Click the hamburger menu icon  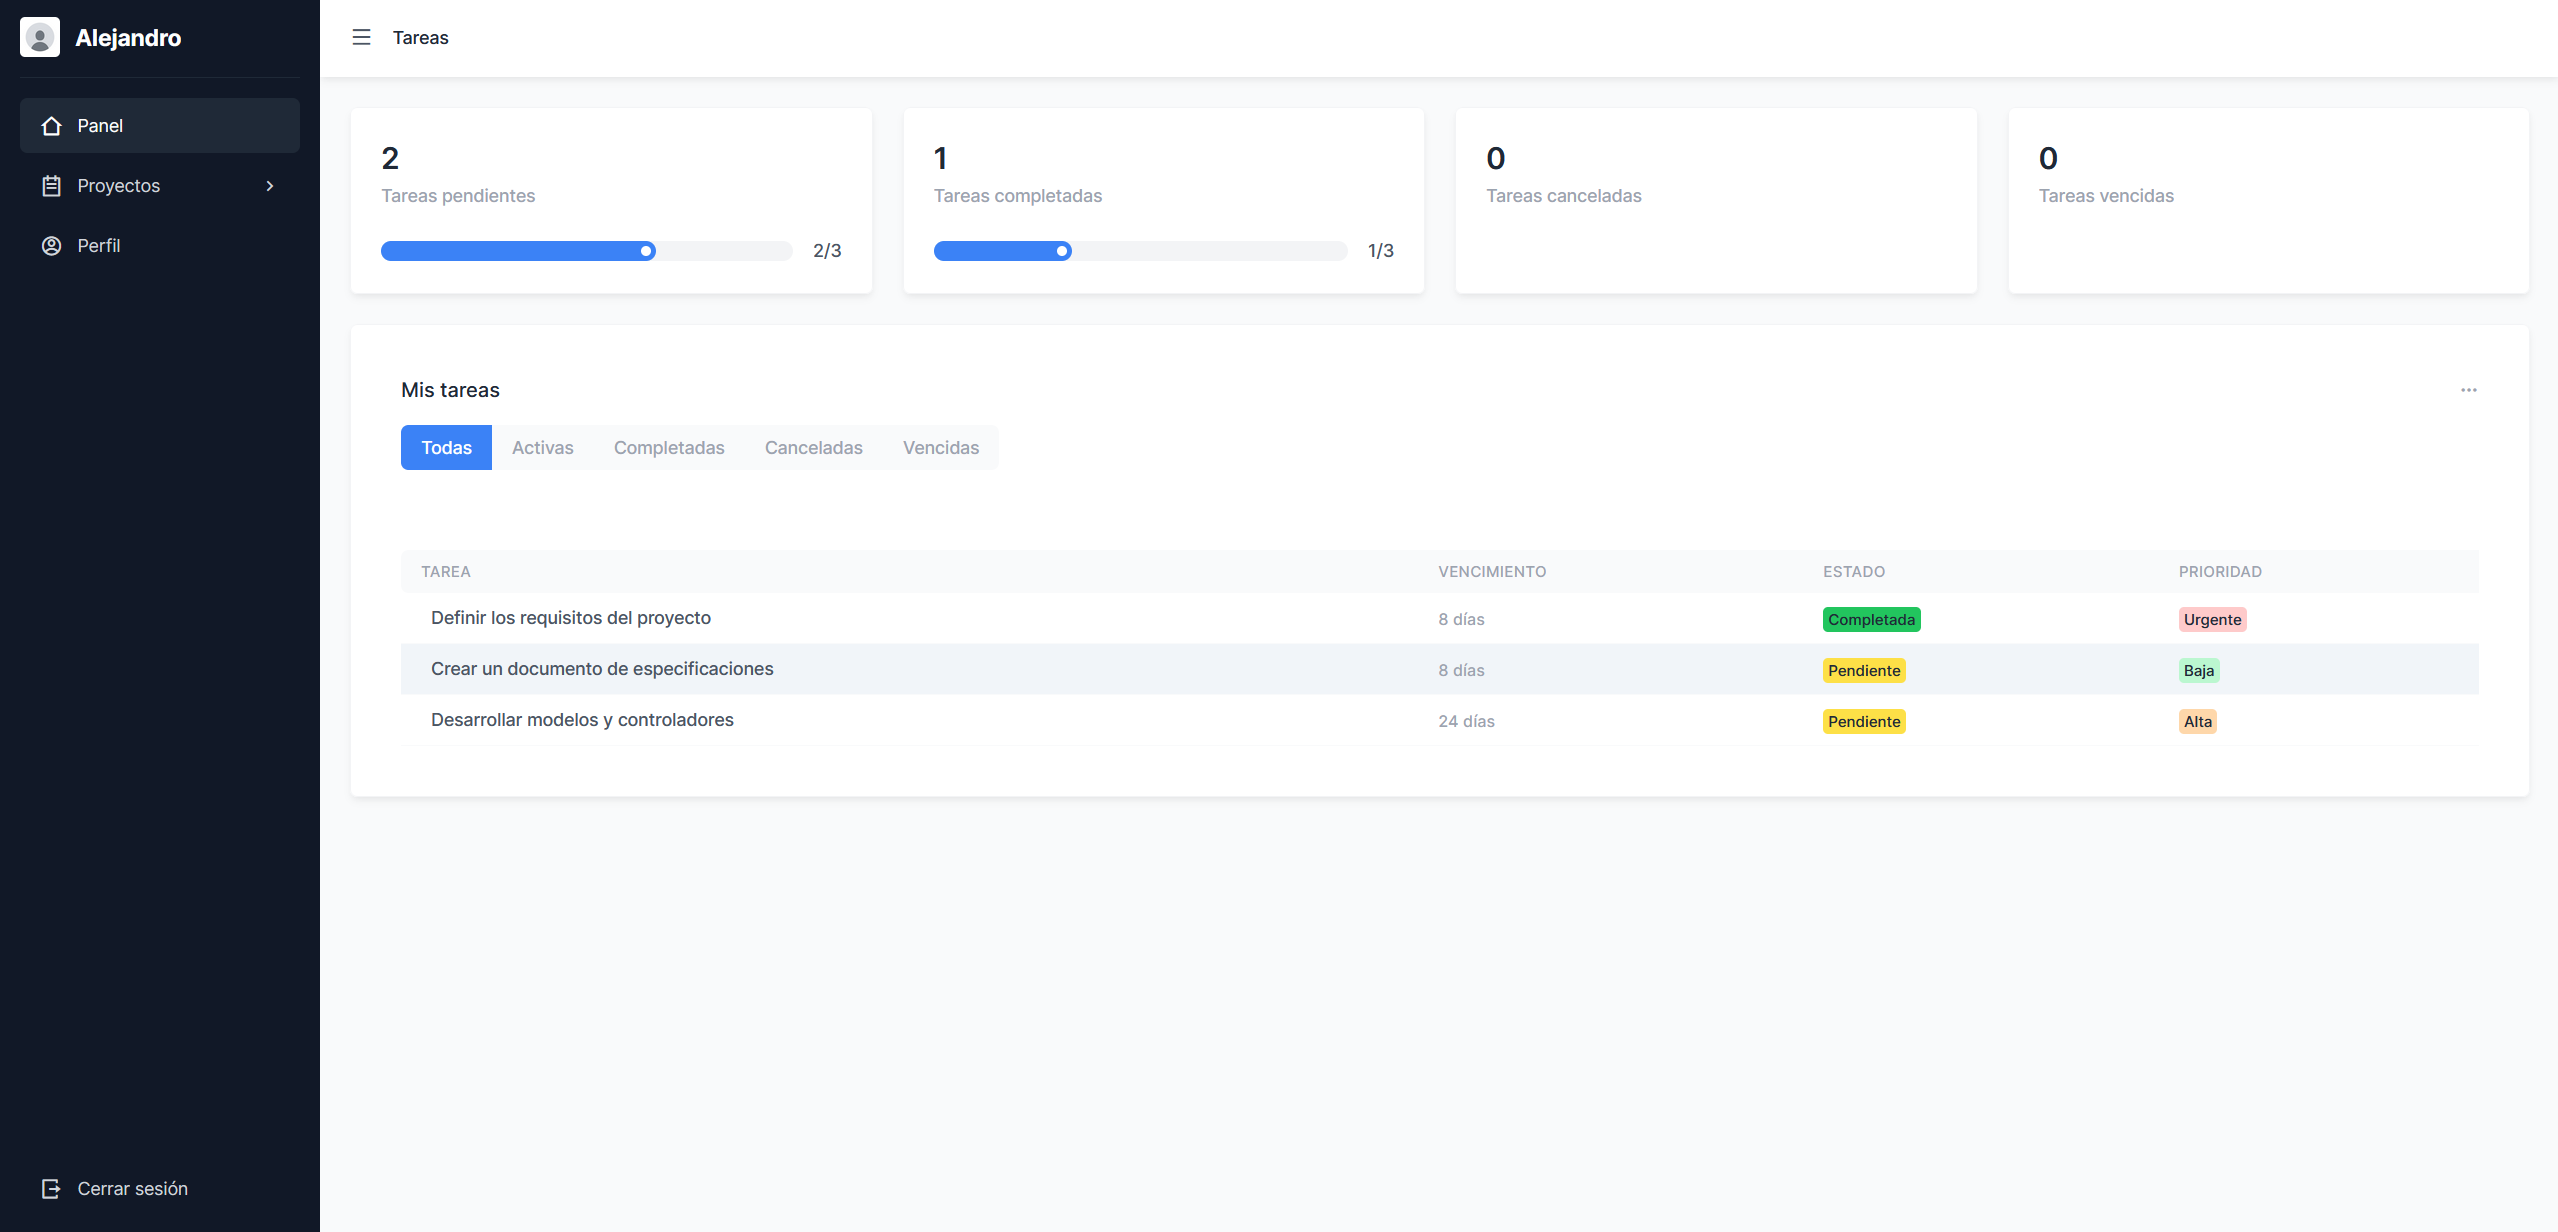point(361,37)
